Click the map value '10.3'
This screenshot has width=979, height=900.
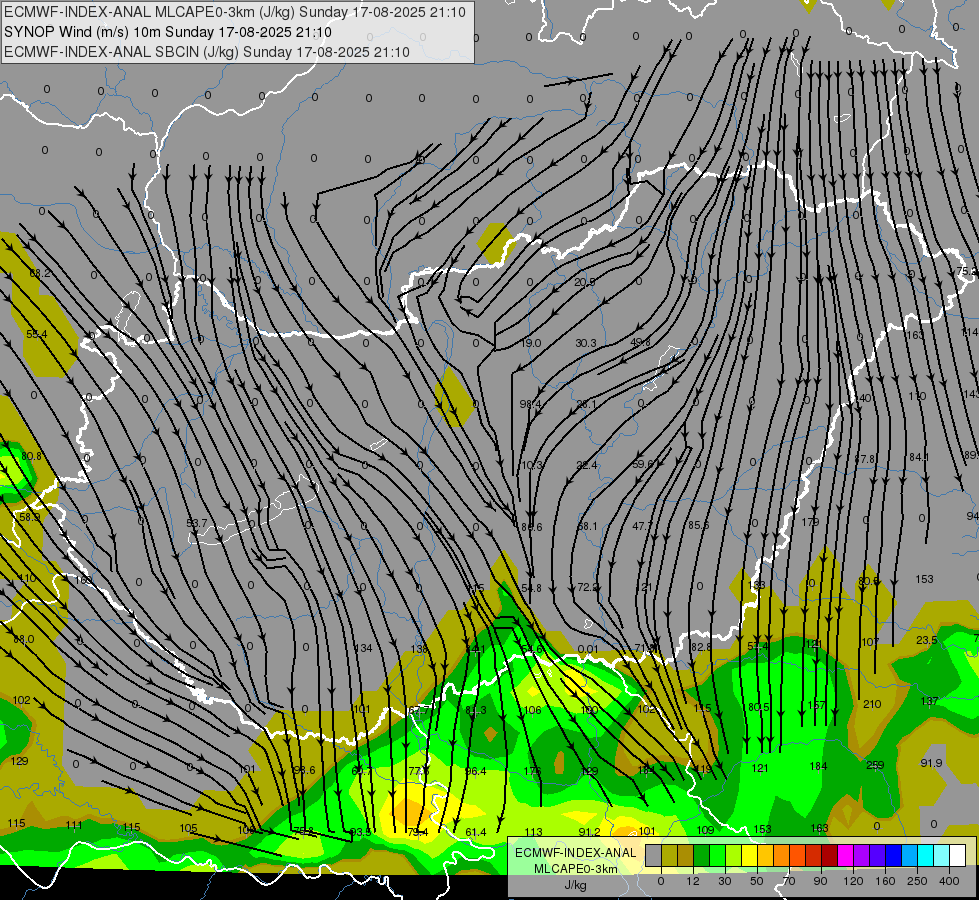pyautogui.click(x=532, y=465)
